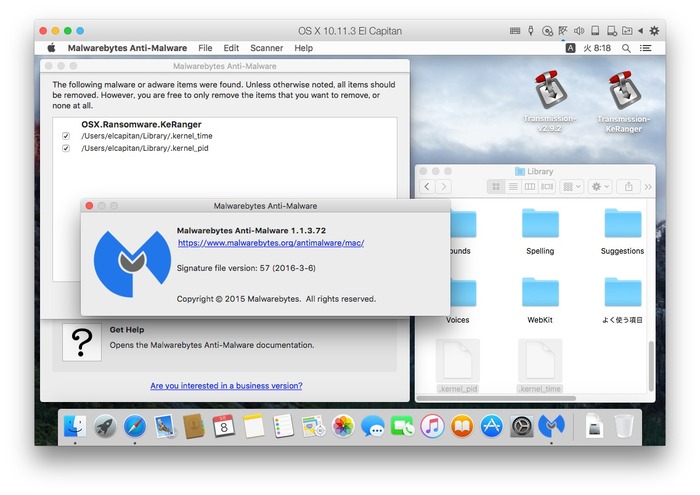Open the Finder action gear dropdown
Image resolution: width=700 pixels, height=495 pixels.
600,186
